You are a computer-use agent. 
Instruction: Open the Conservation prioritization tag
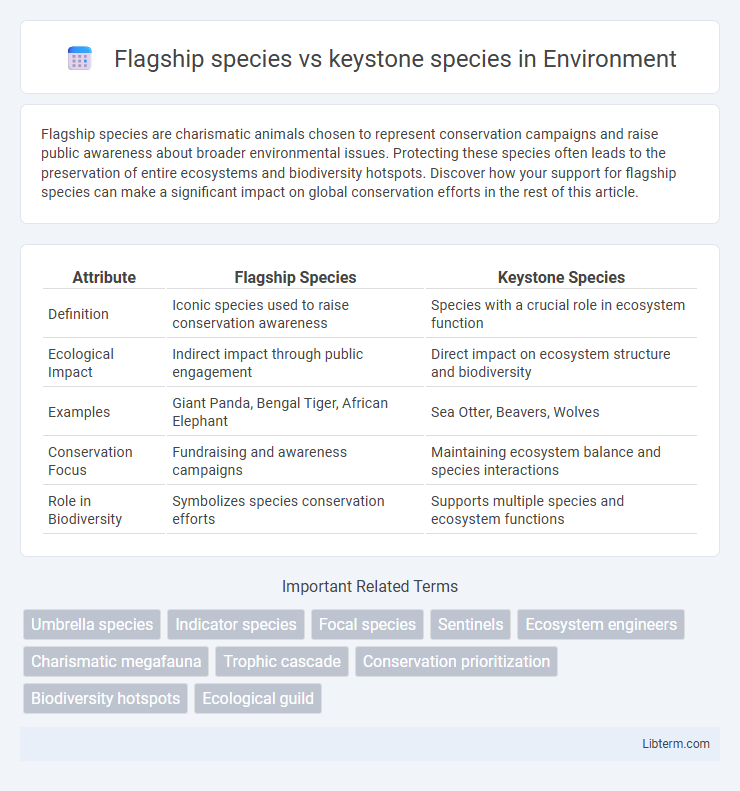pyautogui.click(x=457, y=661)
